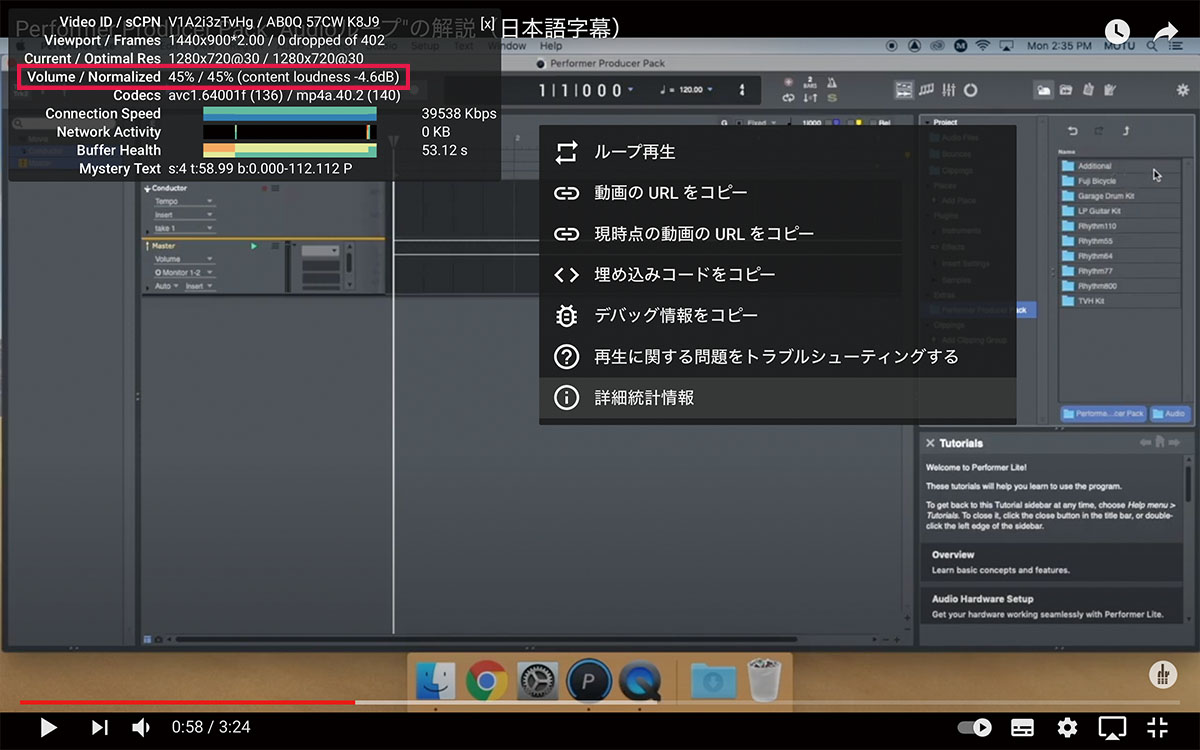Select 詳細統計情報 menu entry
The height and width of the screenshot is (750, 1200).
tap(777, 397)
